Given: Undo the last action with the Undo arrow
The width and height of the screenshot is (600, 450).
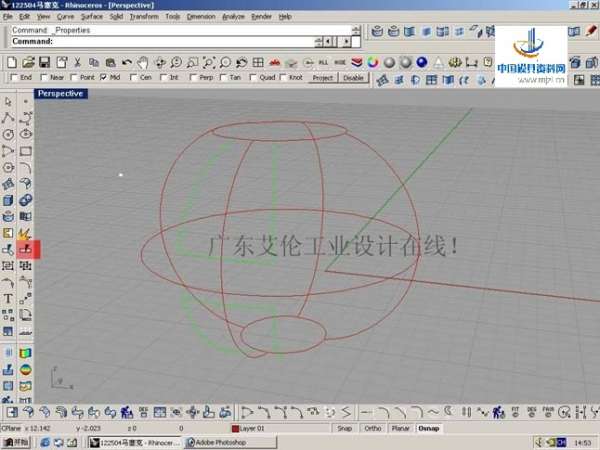Looking at the screenshot, I should coord(127,62).
